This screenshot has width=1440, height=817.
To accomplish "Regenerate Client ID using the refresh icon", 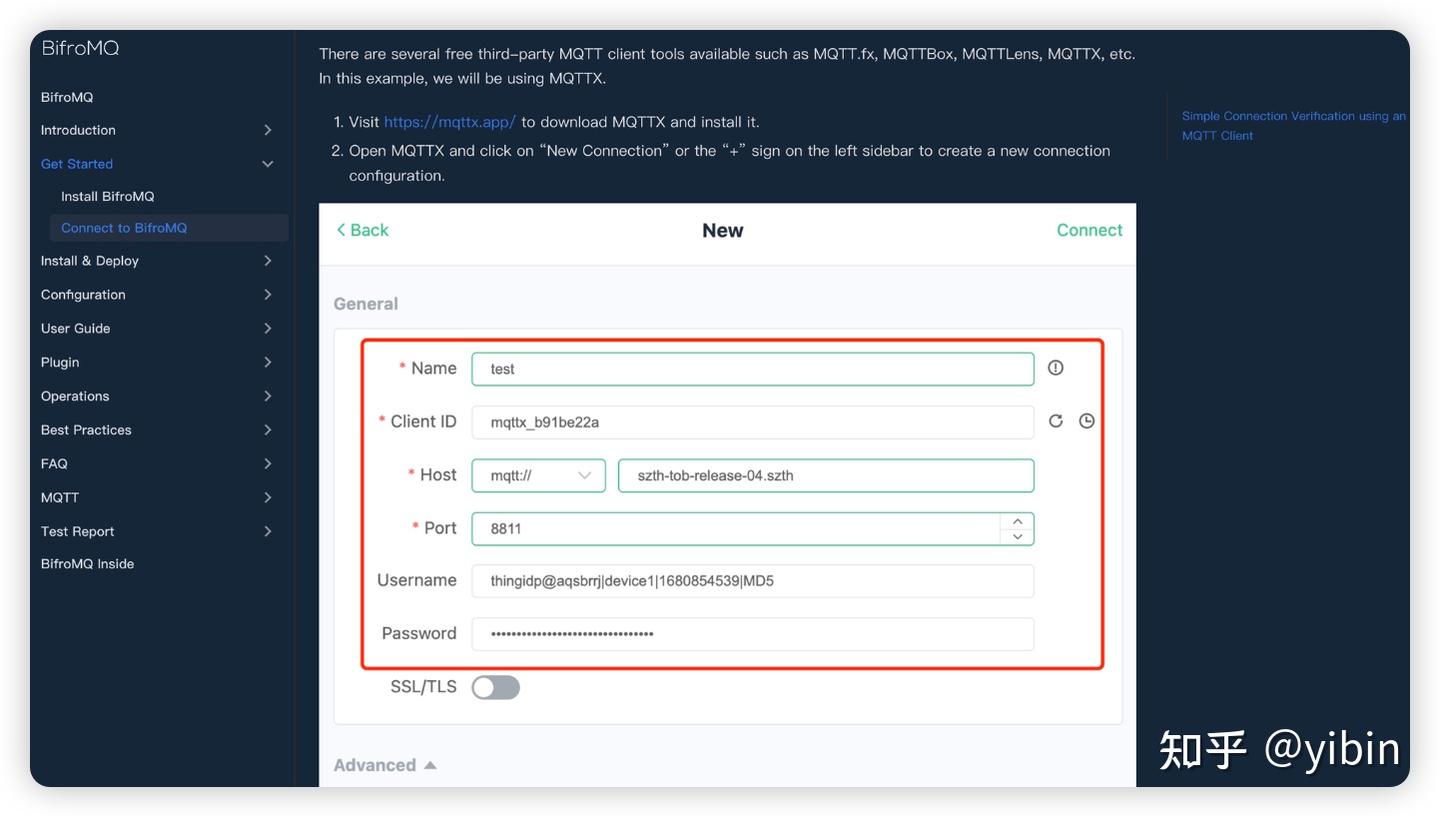I will point(1055,421).
